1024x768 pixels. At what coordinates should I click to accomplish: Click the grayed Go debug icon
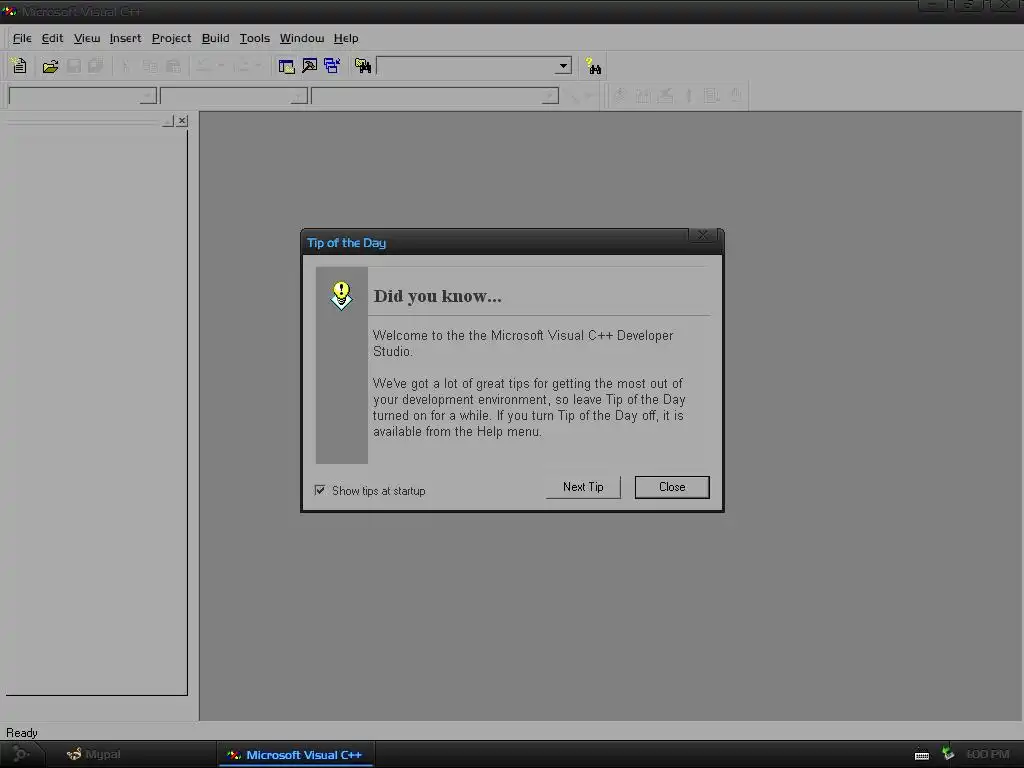(712, 96)
